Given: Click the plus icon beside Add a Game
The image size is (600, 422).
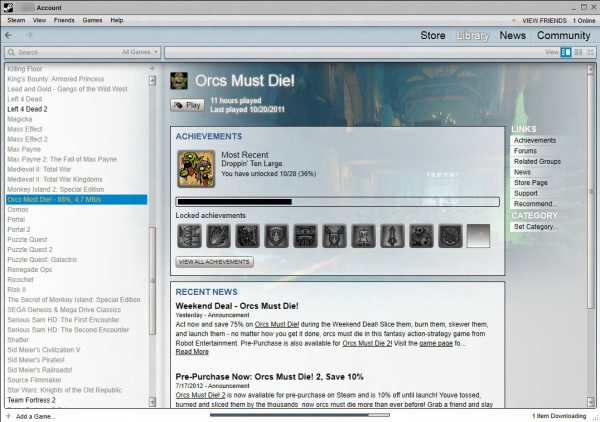Looking at the screenshot, I should pyautogui.click(x=8, y=416).
